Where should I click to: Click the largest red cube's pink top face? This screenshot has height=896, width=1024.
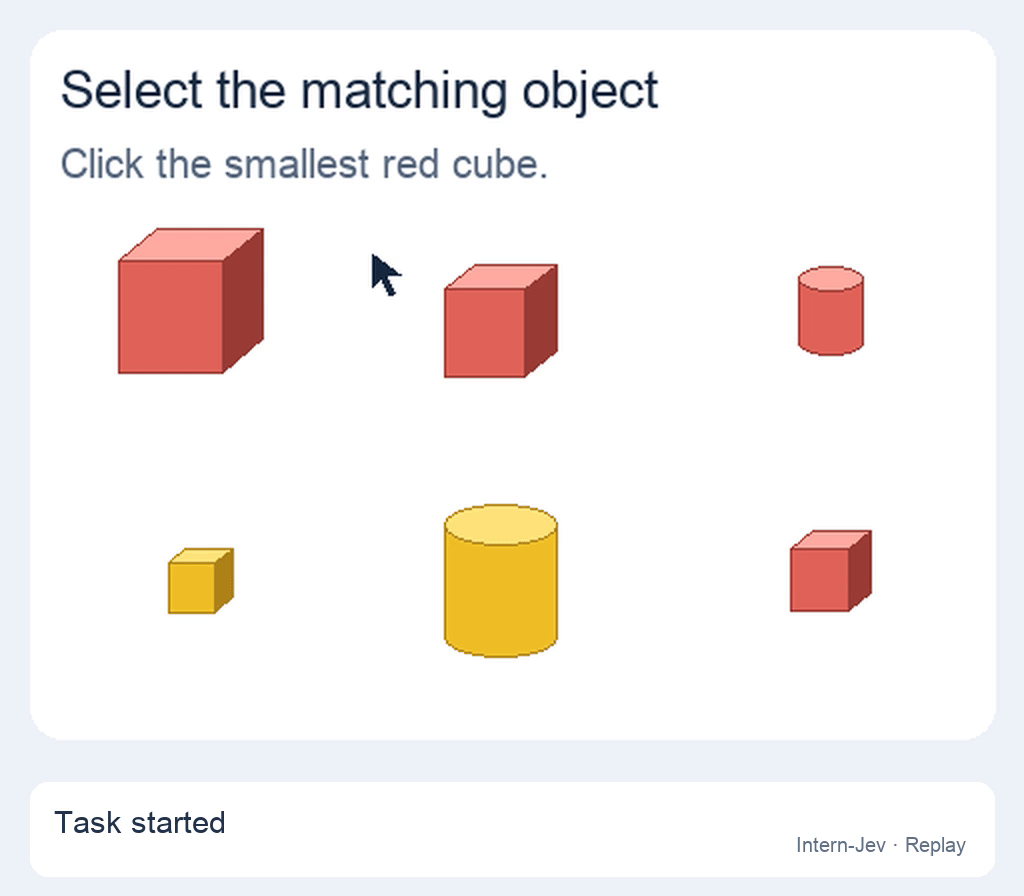coord(191,245)
